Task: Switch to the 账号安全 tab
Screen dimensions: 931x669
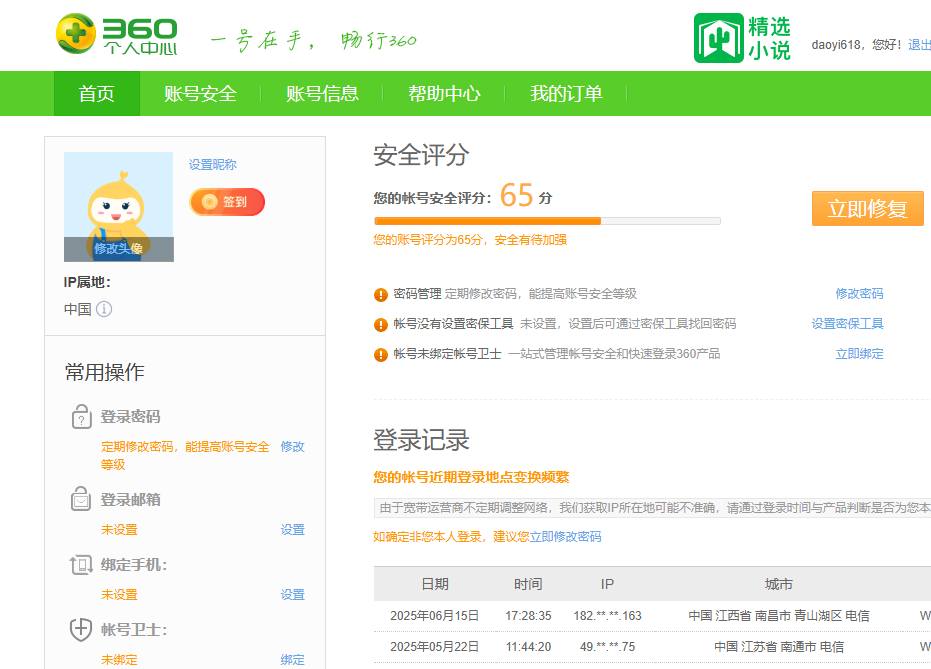Action: (200, 93)
